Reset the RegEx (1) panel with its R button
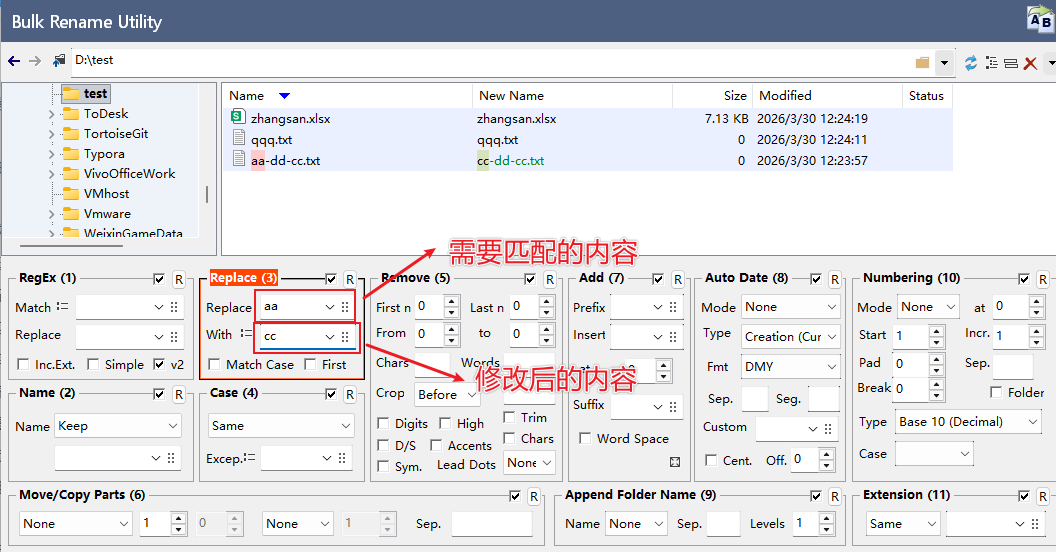The image size is (1056, 552). point(178,279)
